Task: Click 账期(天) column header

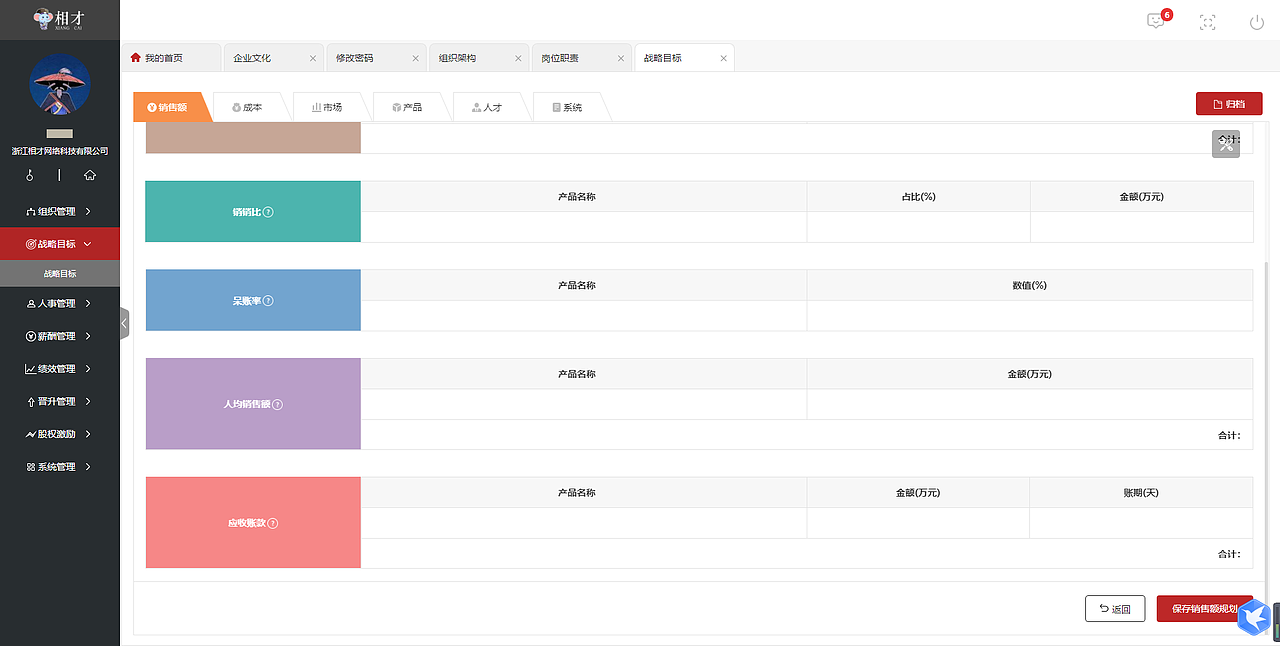Action: click(1141, 493)
